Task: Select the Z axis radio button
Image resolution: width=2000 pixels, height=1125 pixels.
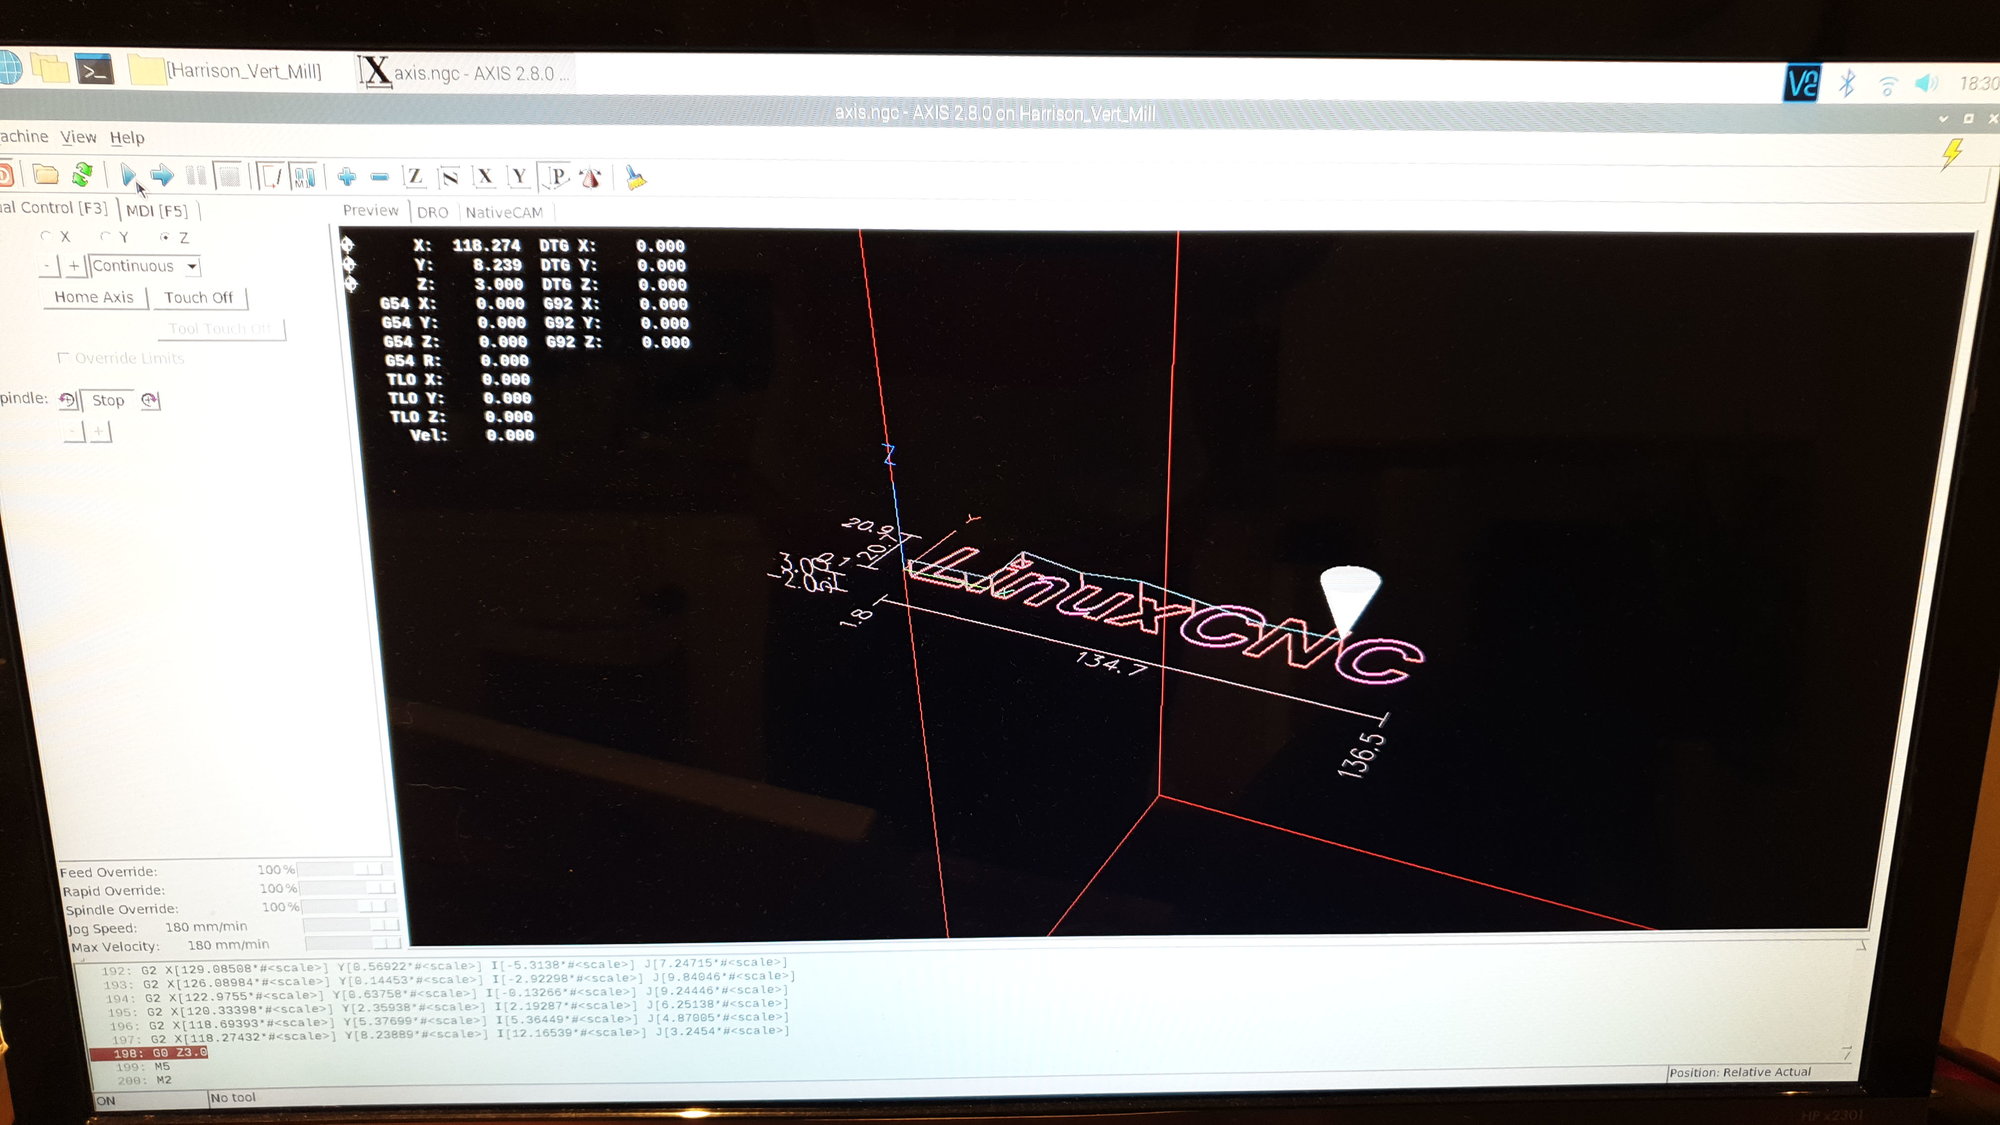Action: (165, 238)
